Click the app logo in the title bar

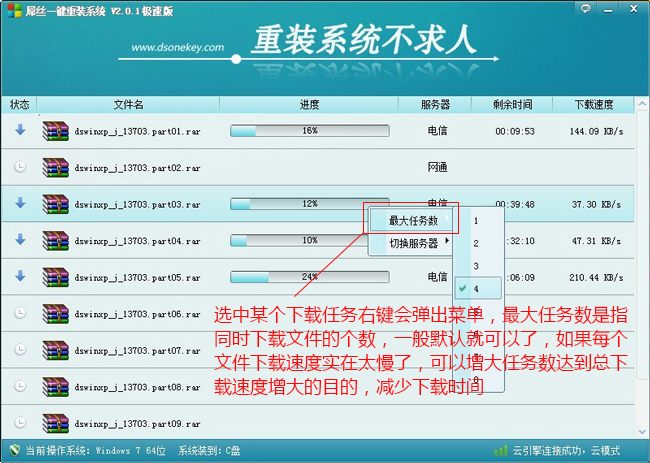(15, 10)
